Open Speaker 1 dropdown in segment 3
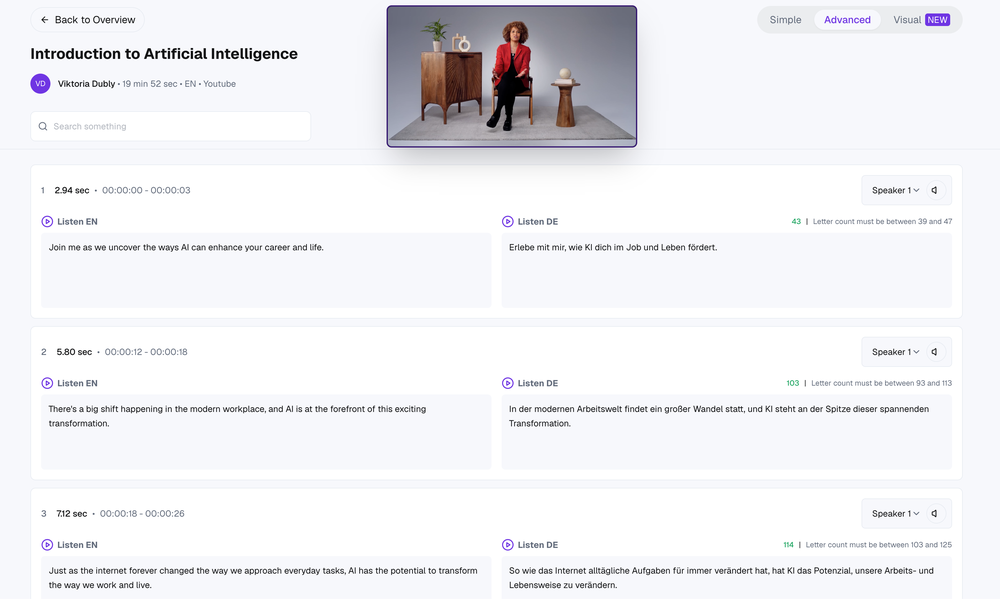Screen dimensions: 1000x599 [x=895, y=514]
